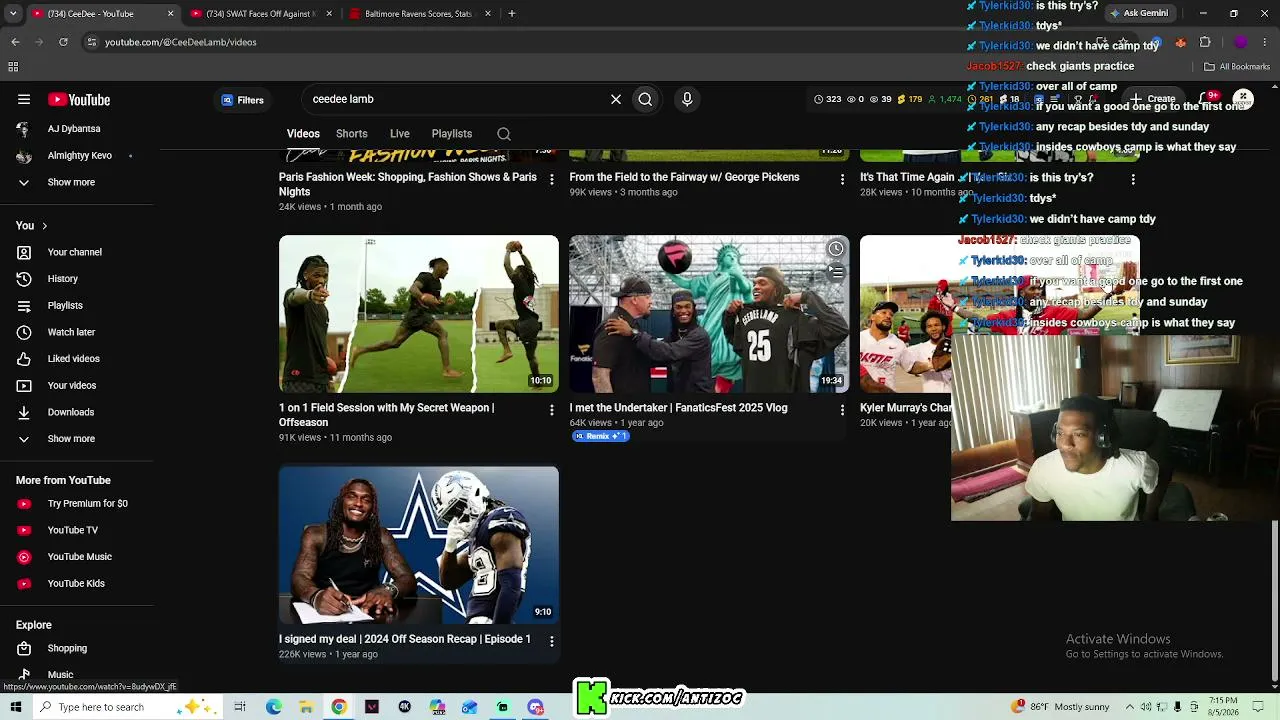Run search with the magnifier button
The height and width of the screenshot is (720, 1280).
click(x=645, y=99)
